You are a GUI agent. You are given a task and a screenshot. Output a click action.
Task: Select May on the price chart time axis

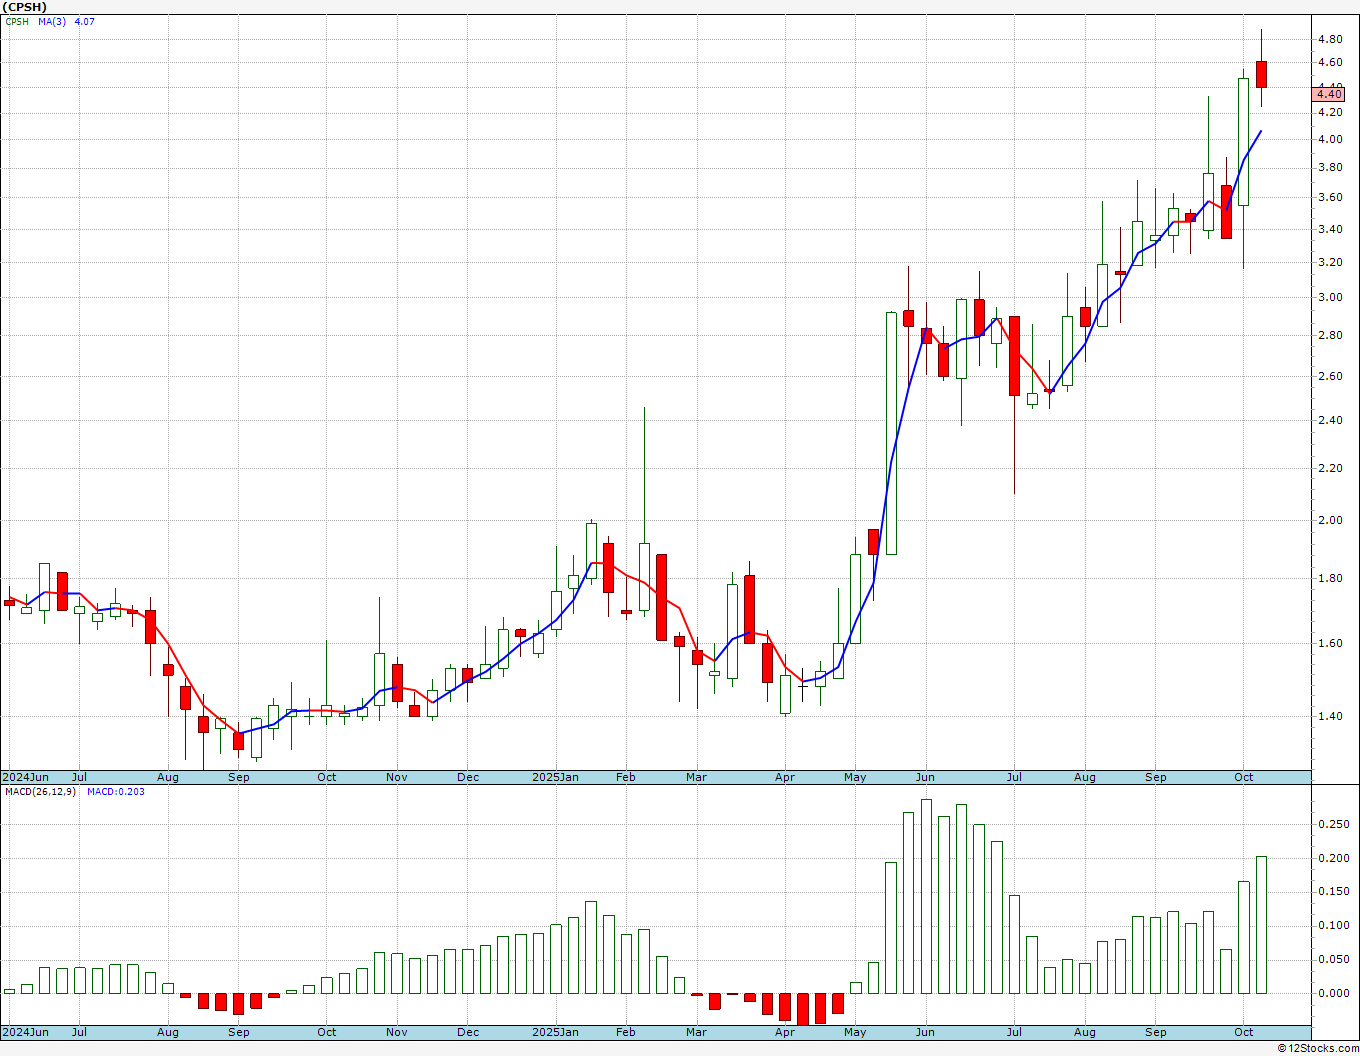tap(855, 777)
